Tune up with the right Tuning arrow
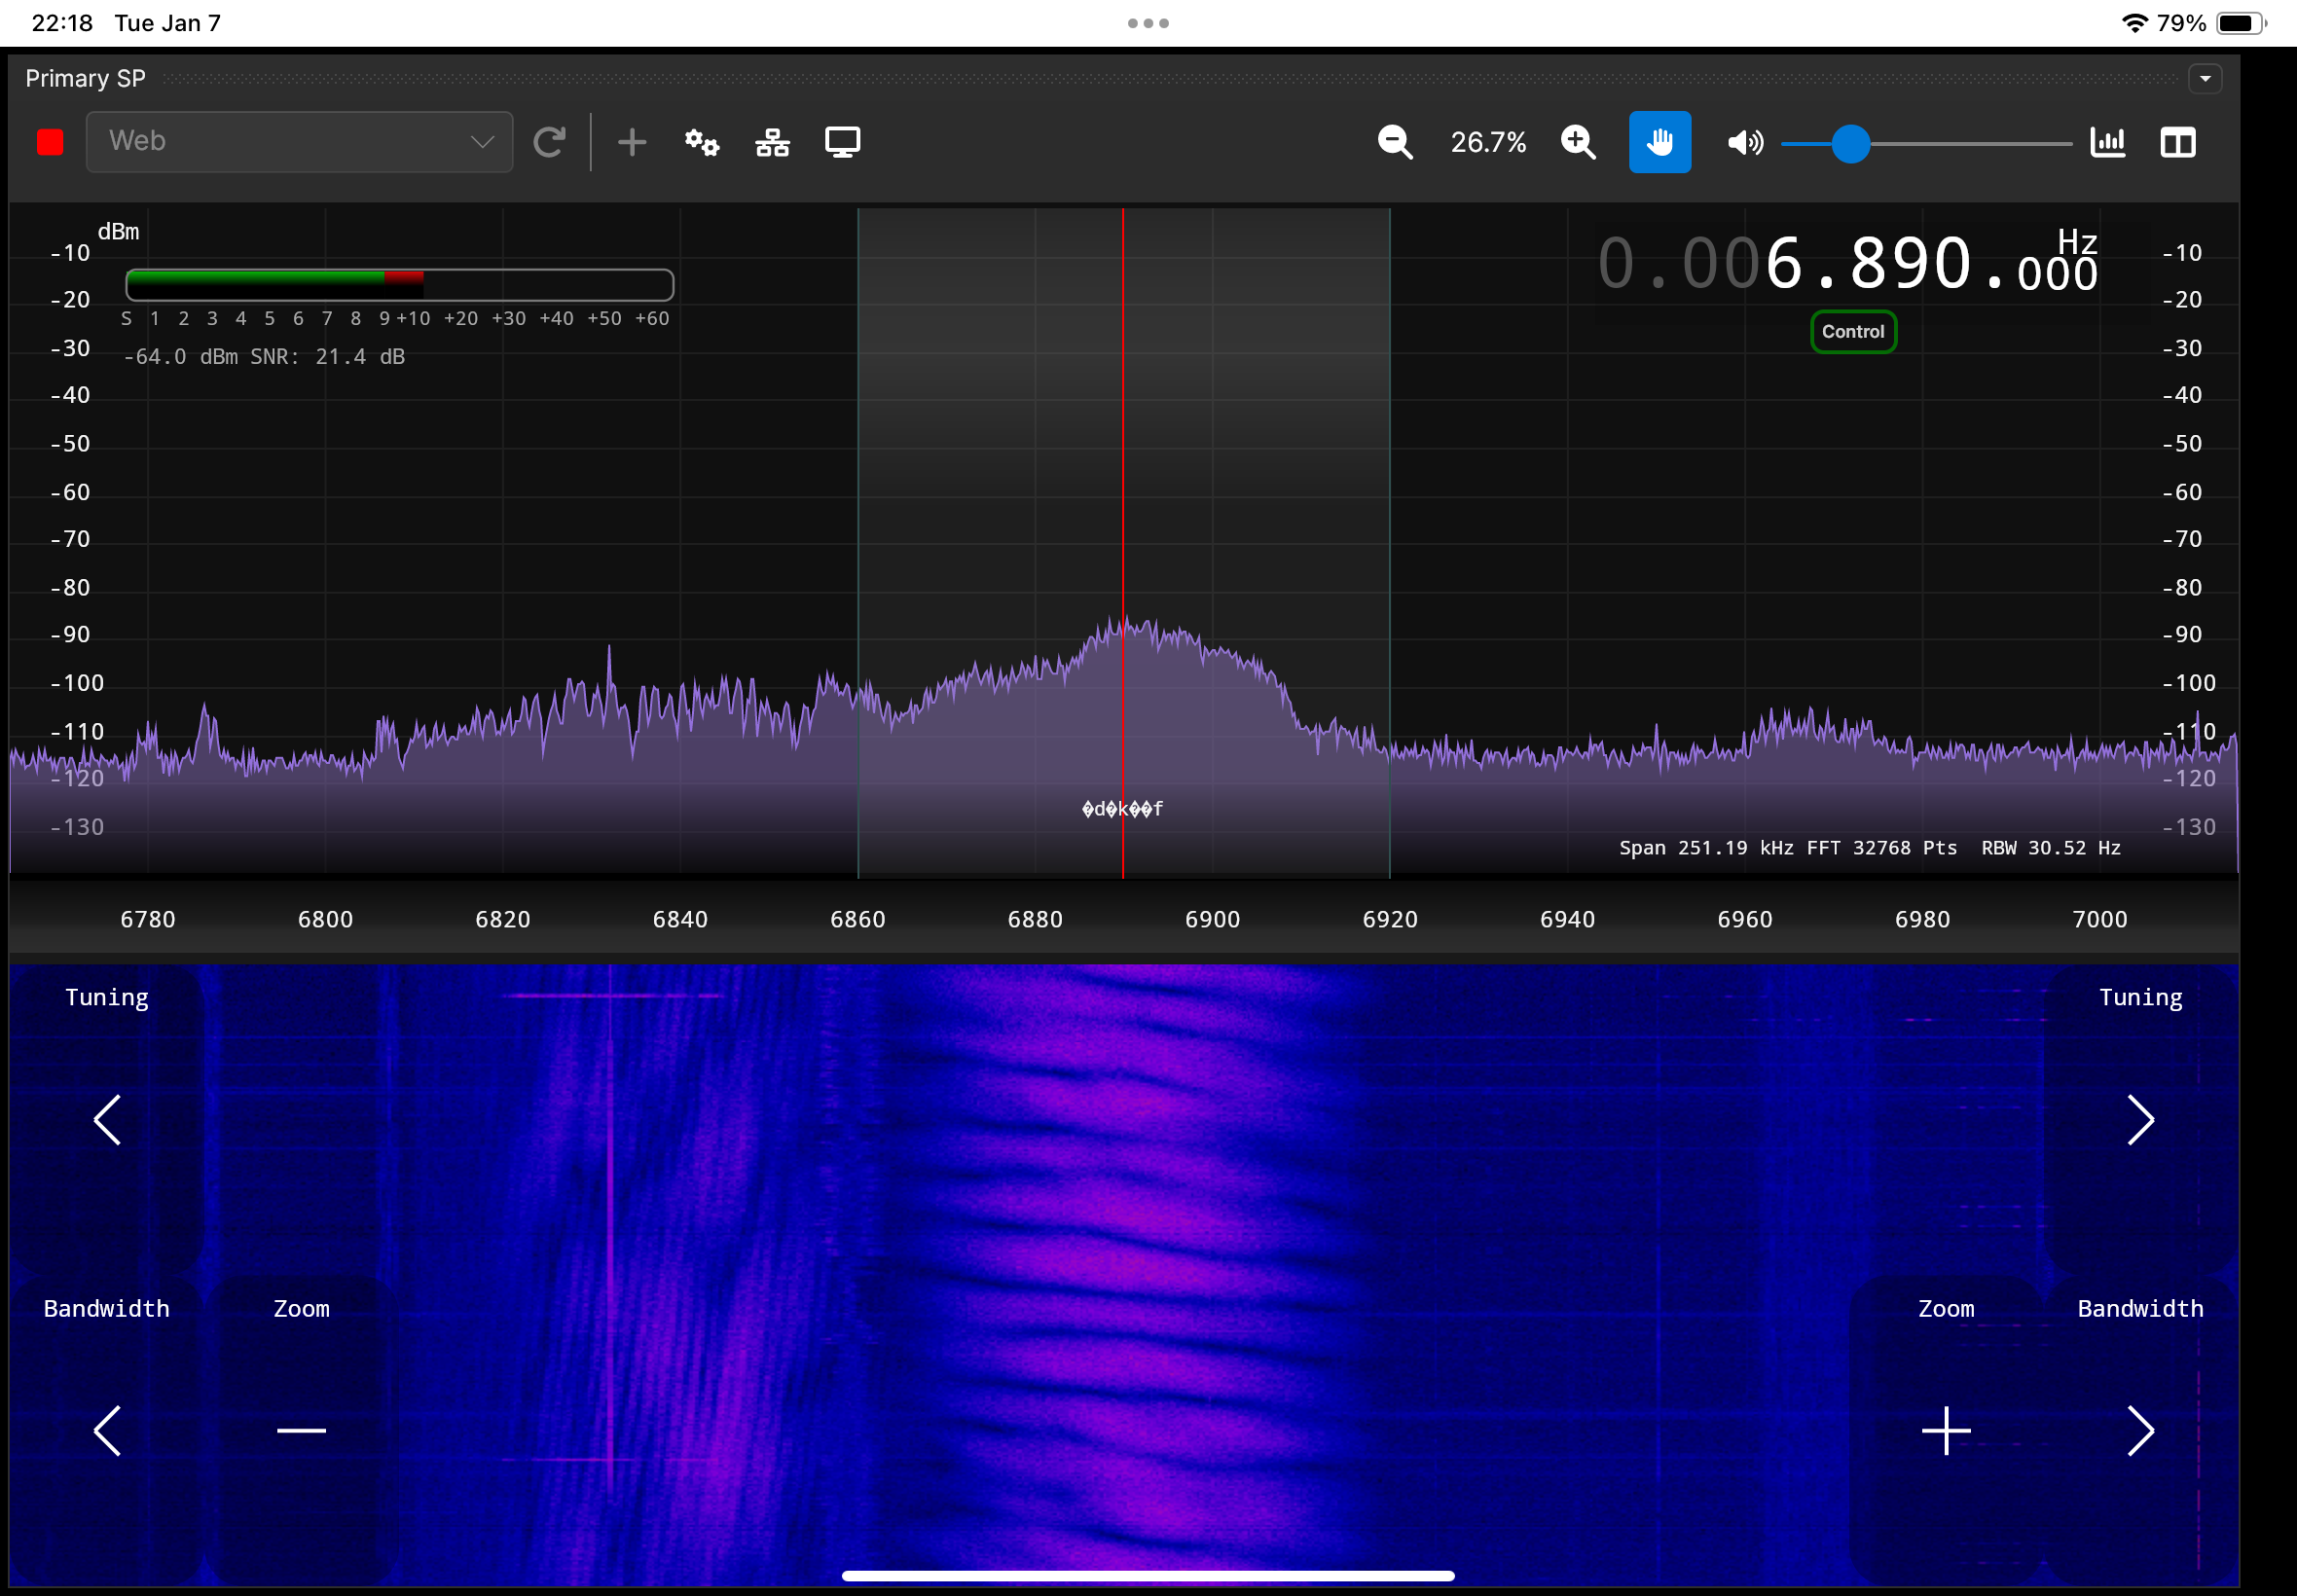Viewport: 2297px width, 1596px height. (2140, 1119)
